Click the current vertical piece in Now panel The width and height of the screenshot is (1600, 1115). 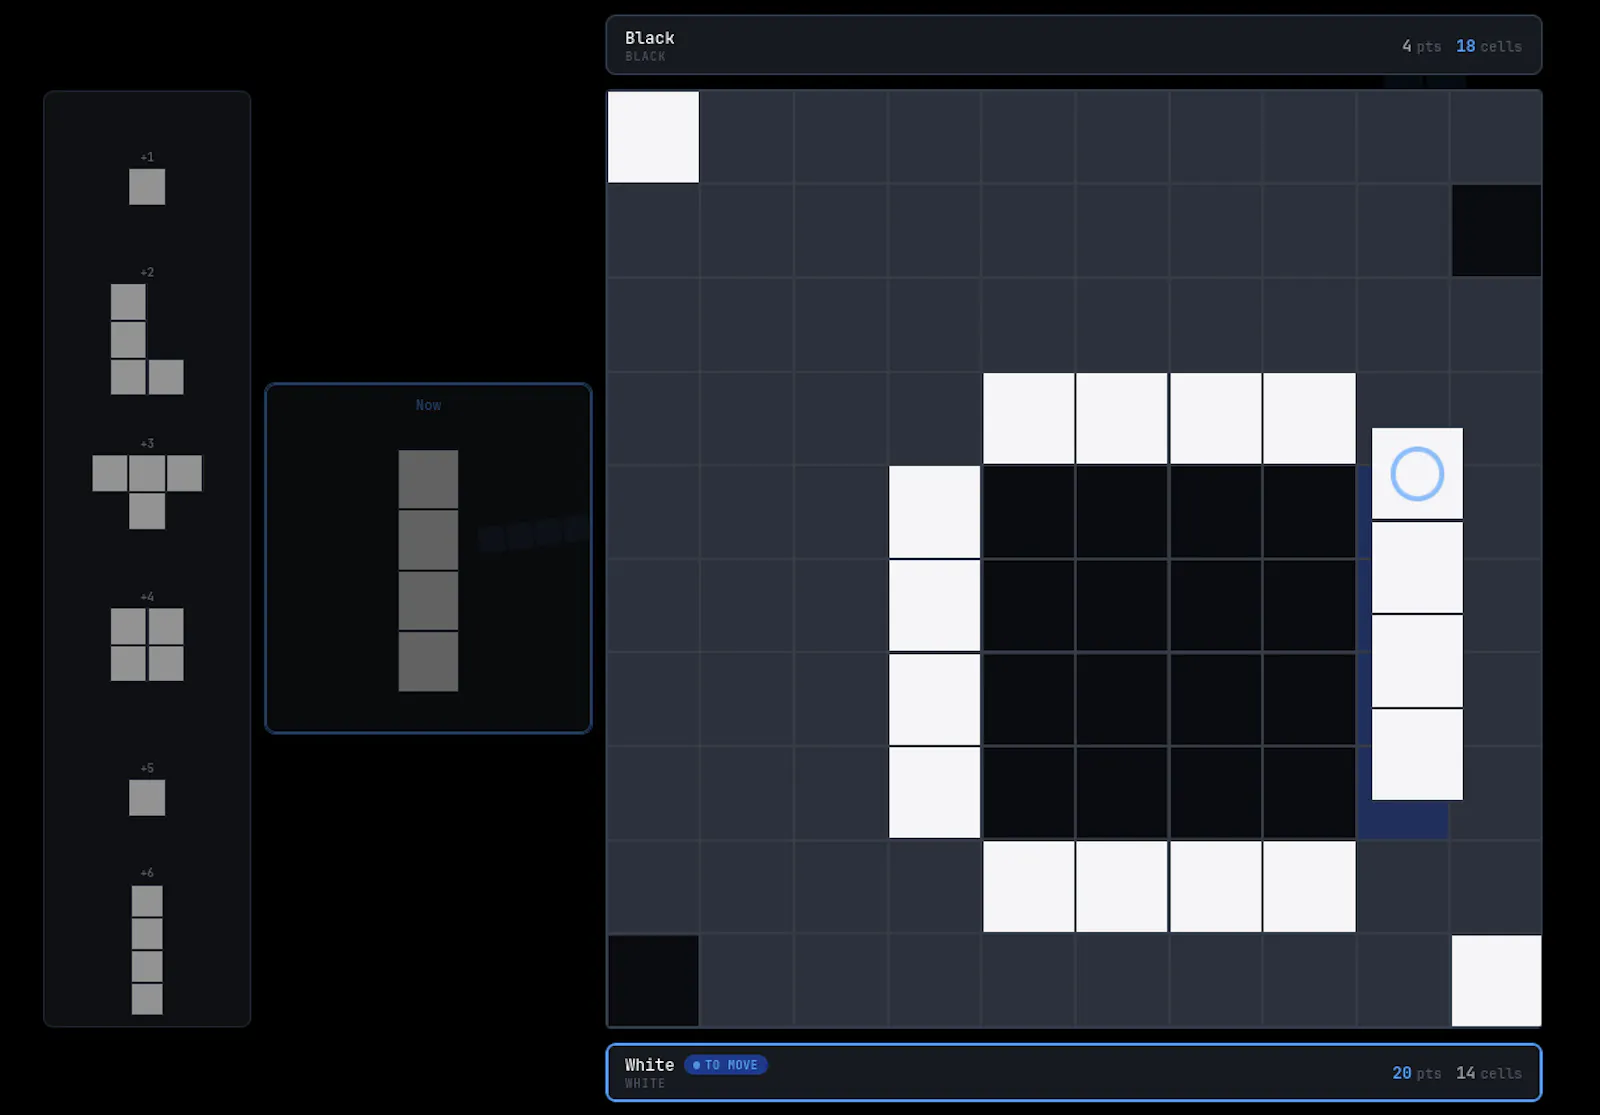point(428,570)
